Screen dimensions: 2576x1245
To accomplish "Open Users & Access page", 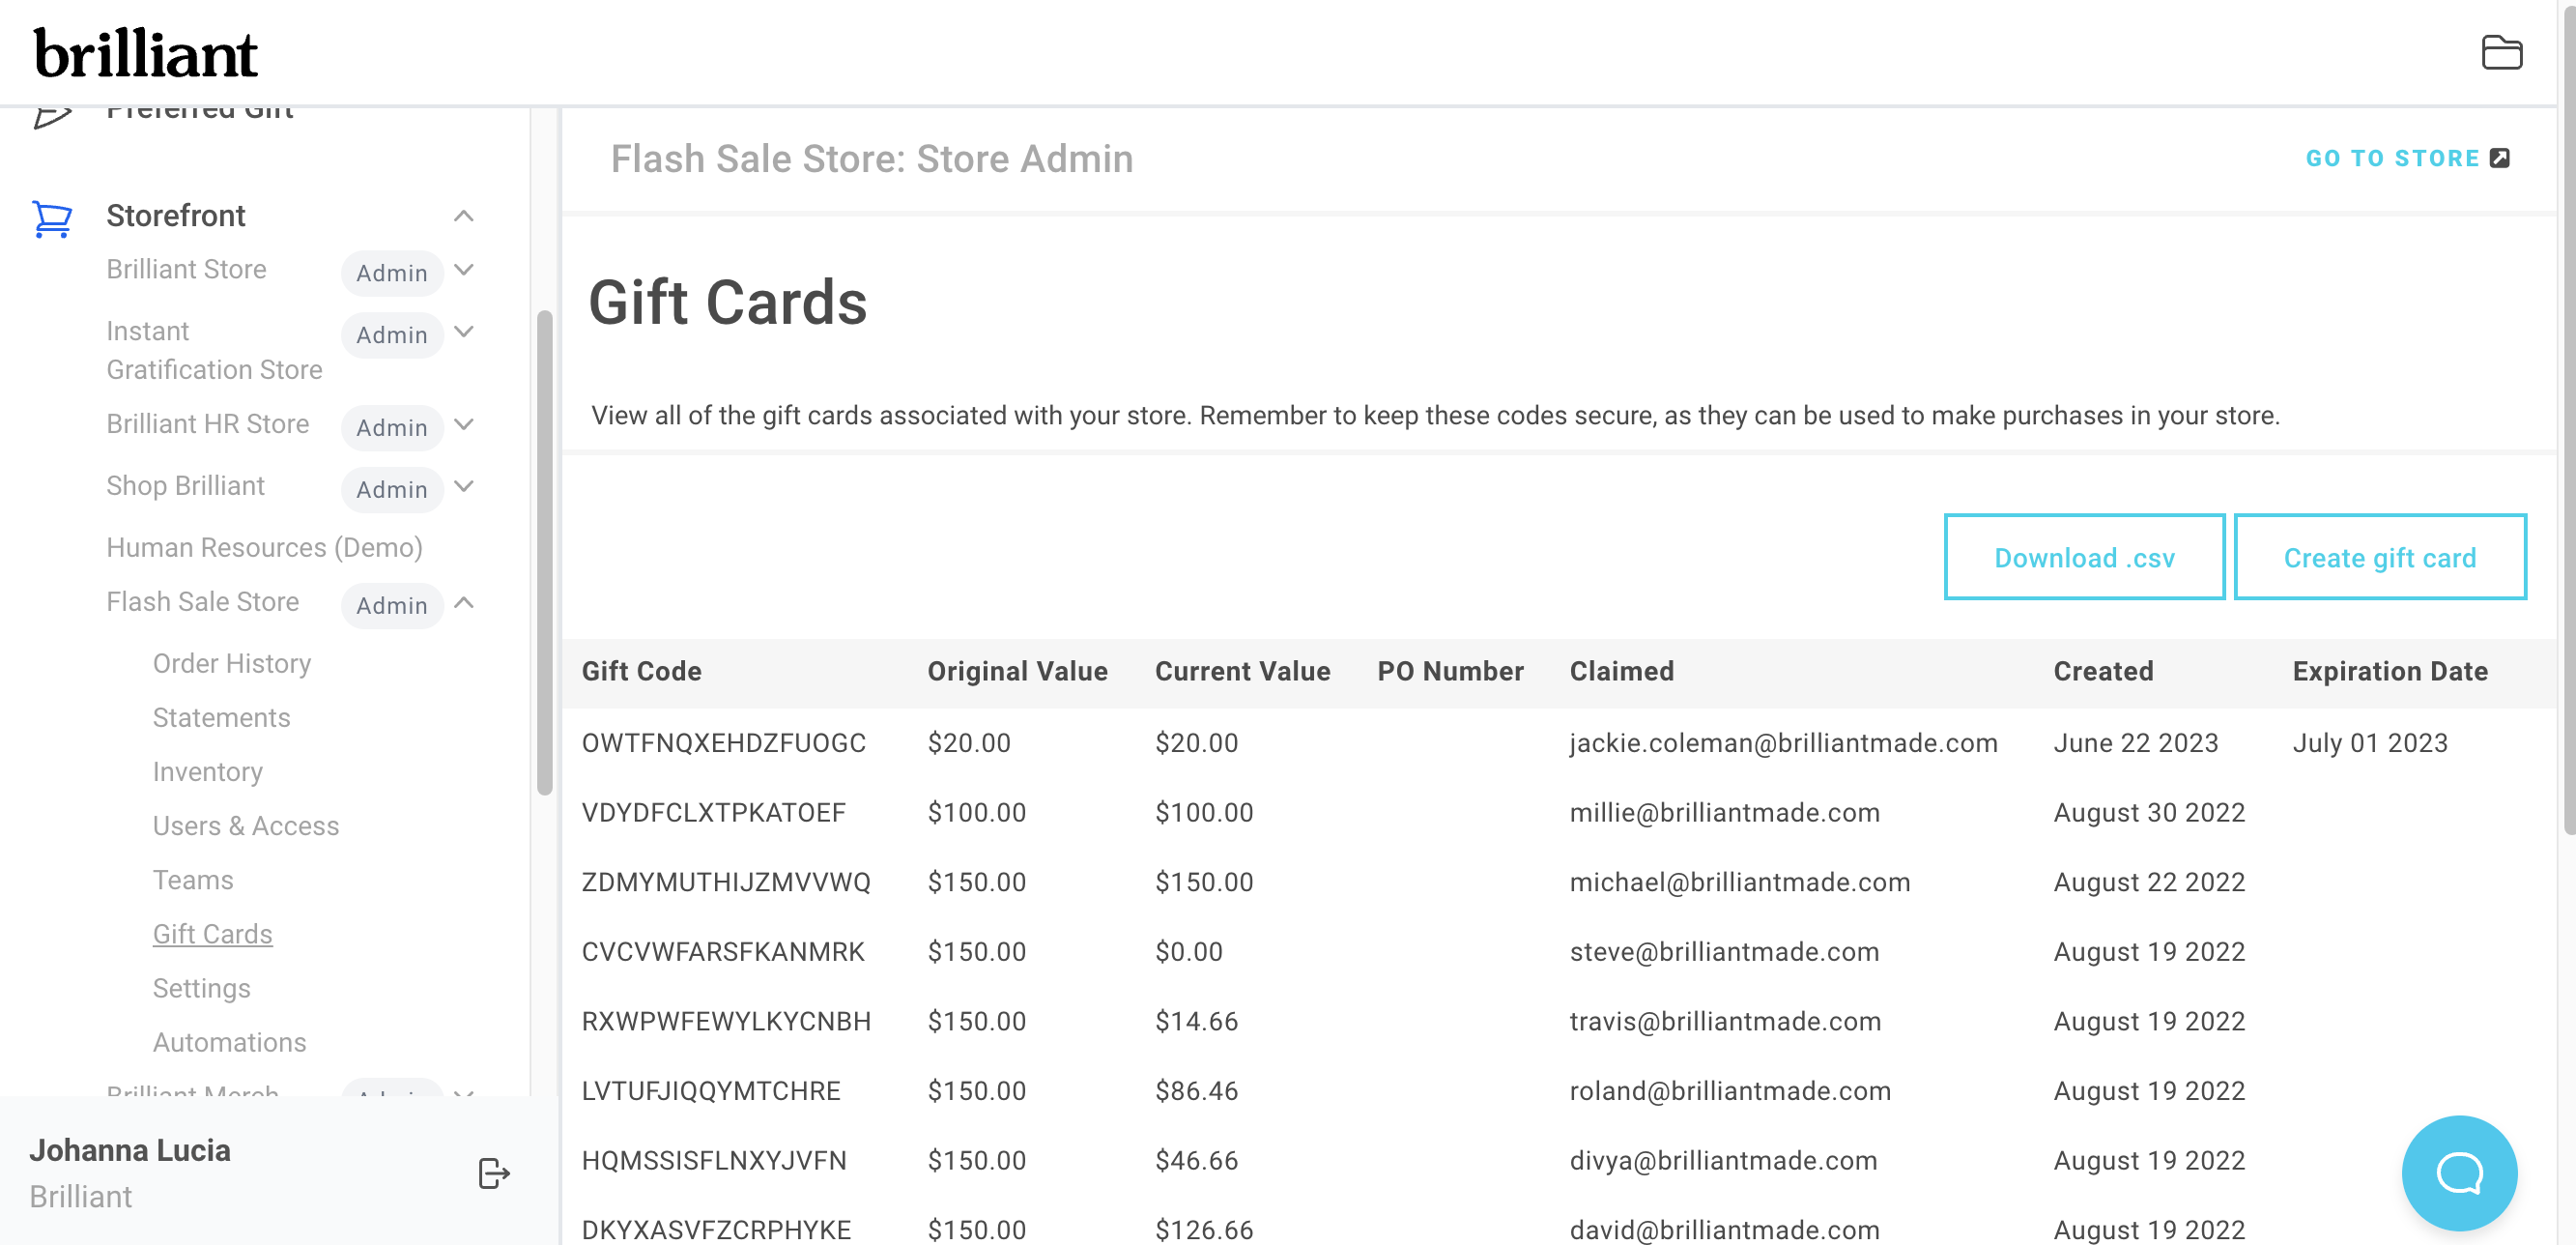I will (x=246, y=826).
